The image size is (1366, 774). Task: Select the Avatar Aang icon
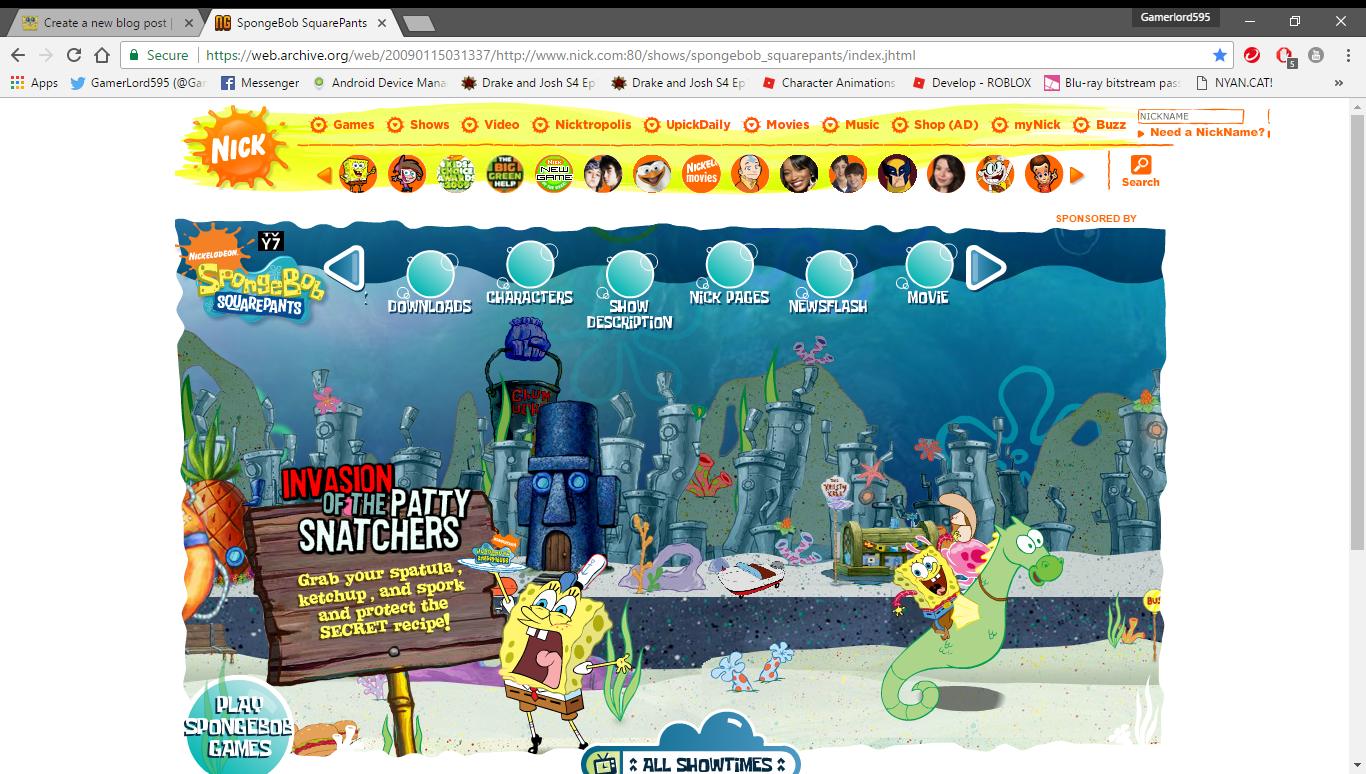(x=750, y=174)
